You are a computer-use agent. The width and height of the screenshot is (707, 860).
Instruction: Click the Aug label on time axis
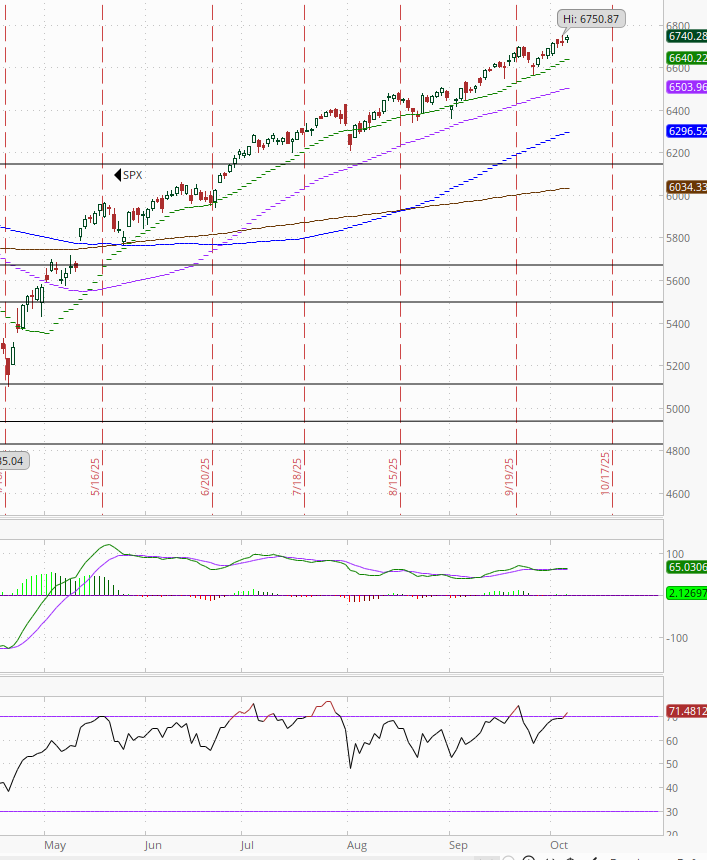click(x=357, y=845)
